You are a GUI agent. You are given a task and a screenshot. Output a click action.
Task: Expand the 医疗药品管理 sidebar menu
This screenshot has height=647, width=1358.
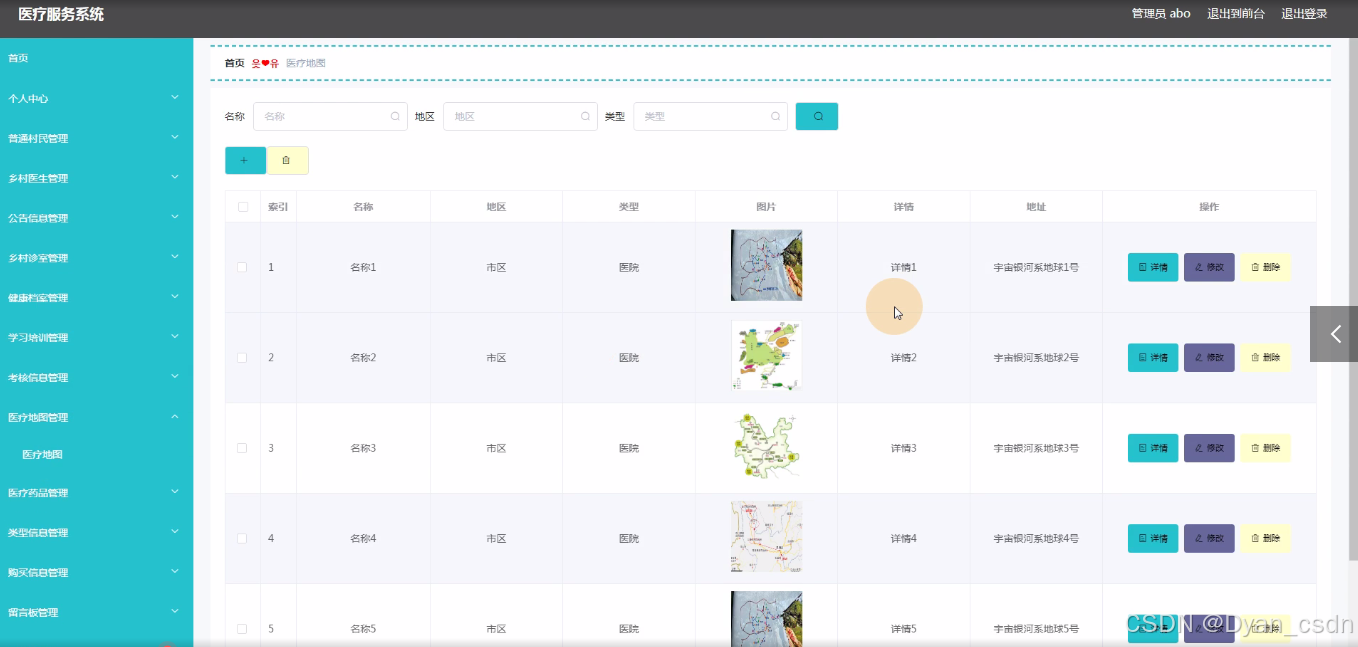pyautogui.click(x=96, y=493)
